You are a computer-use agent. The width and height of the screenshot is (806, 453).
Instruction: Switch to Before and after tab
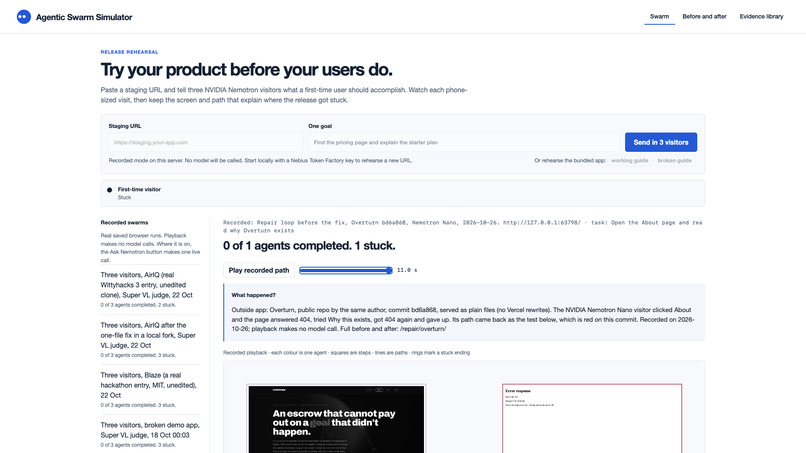[x=704, y=16]
